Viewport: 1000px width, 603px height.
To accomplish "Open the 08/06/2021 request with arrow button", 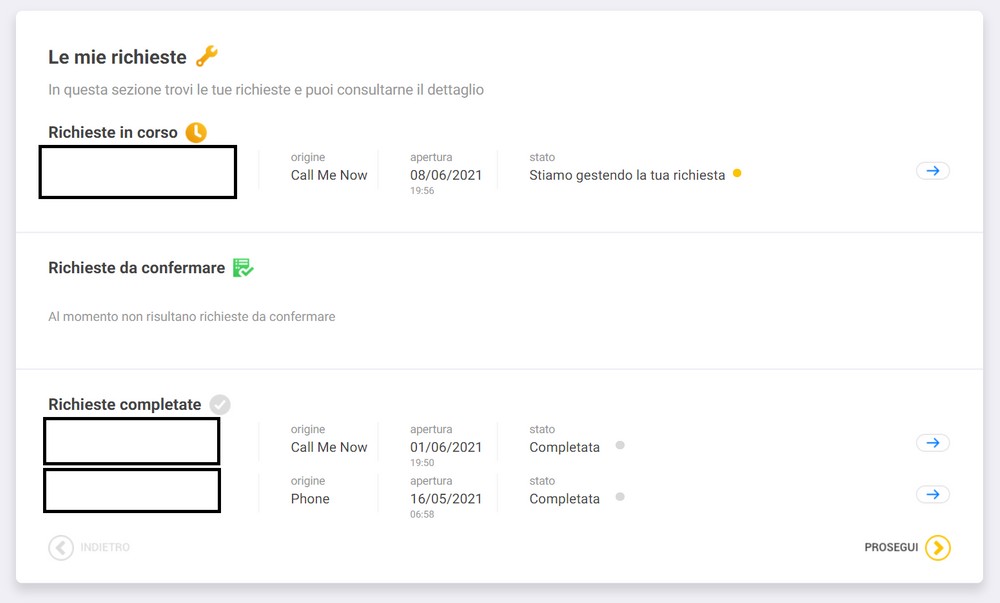I will coord(932,171).
